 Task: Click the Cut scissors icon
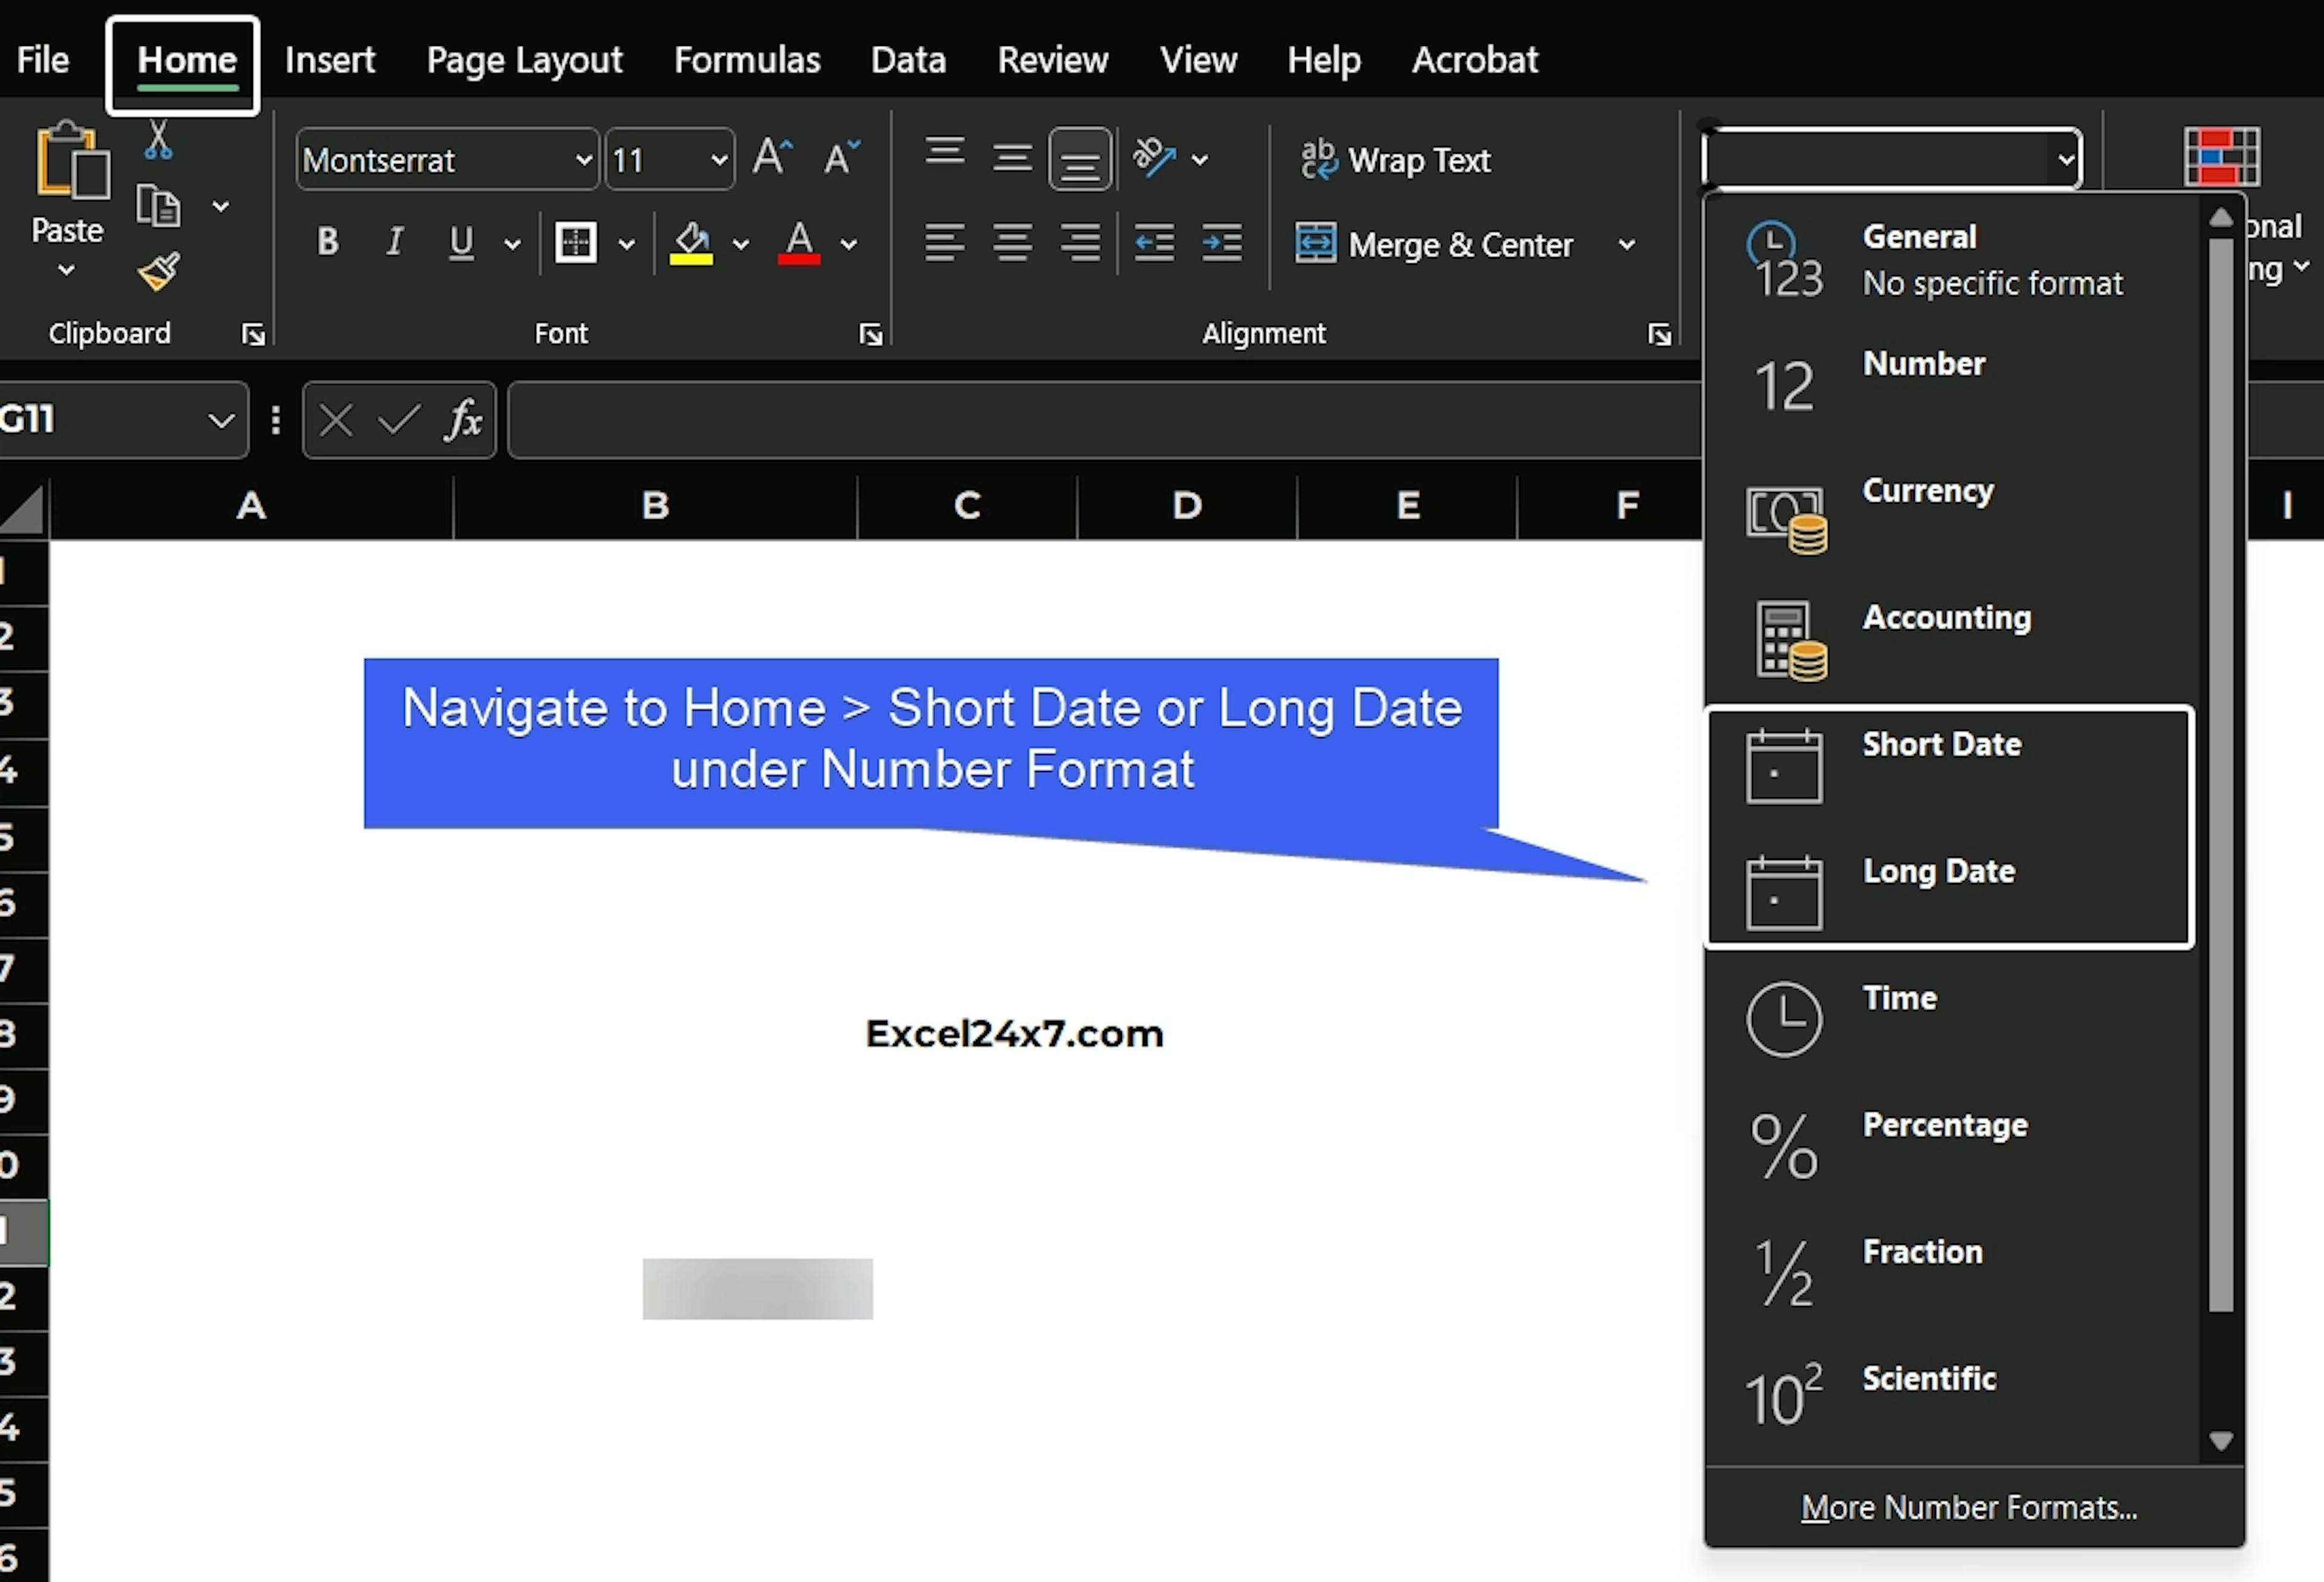pos(158,141)
